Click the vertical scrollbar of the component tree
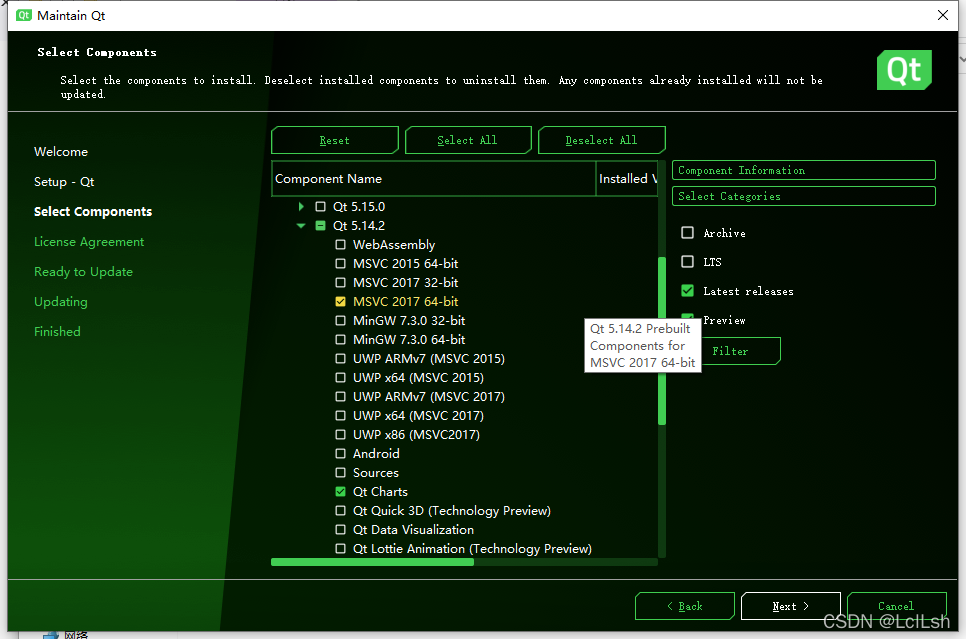The image size is (966, 639). tap(662, 341)
